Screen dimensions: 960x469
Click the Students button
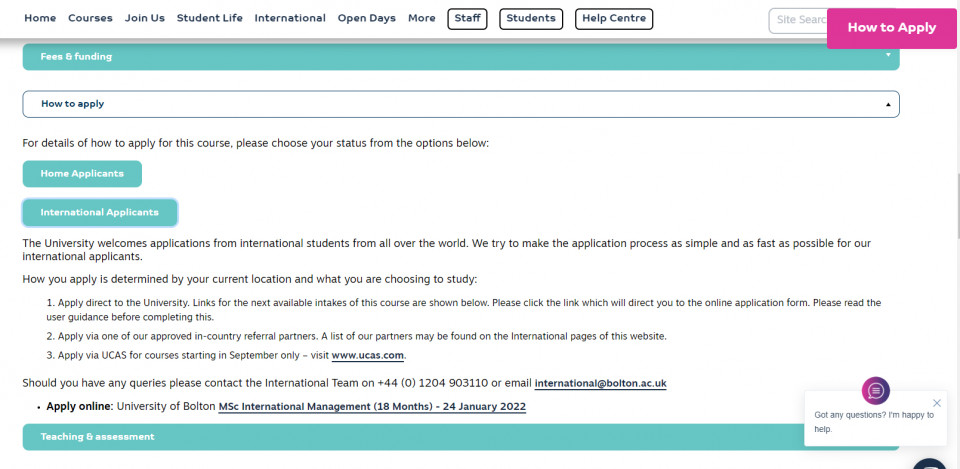531,19
